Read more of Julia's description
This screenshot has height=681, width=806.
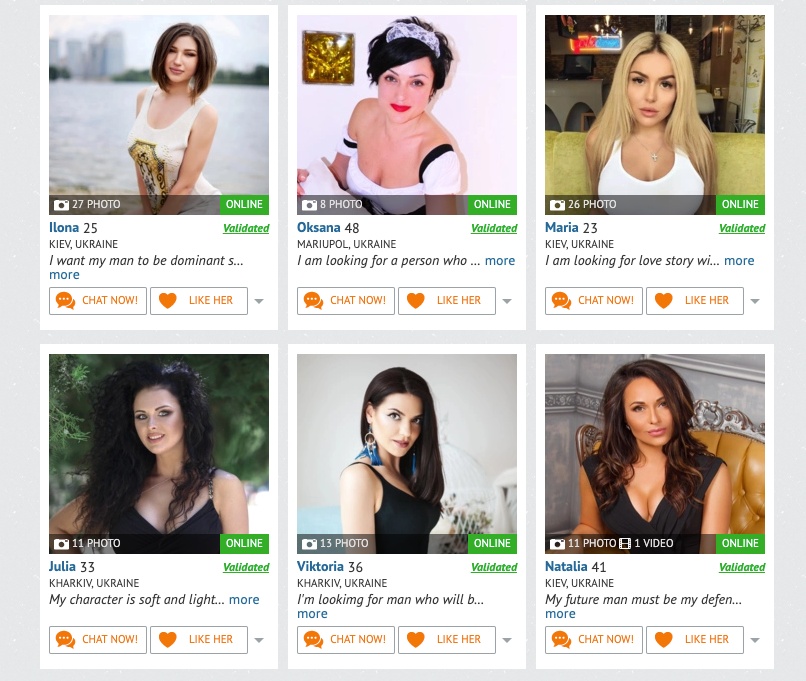click(x=244, y=599)
